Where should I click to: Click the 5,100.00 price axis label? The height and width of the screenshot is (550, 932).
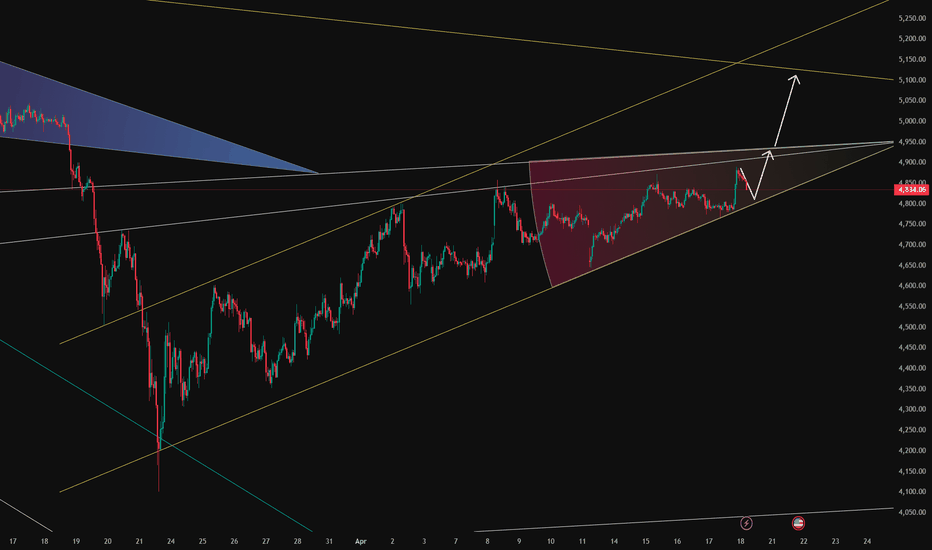pyautogui.click(x=912, y=80)
